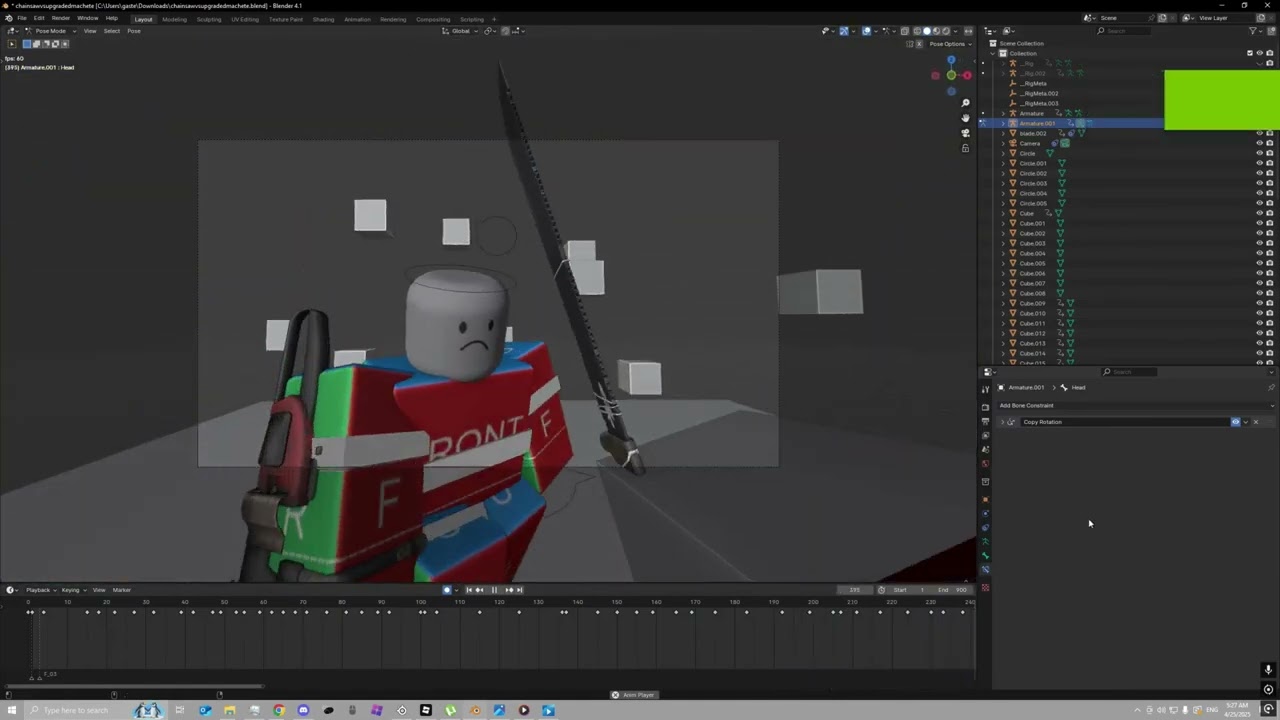Open the outliner filter dropdown
The height and width of the screenshot is (720, 1280).
1255,31
